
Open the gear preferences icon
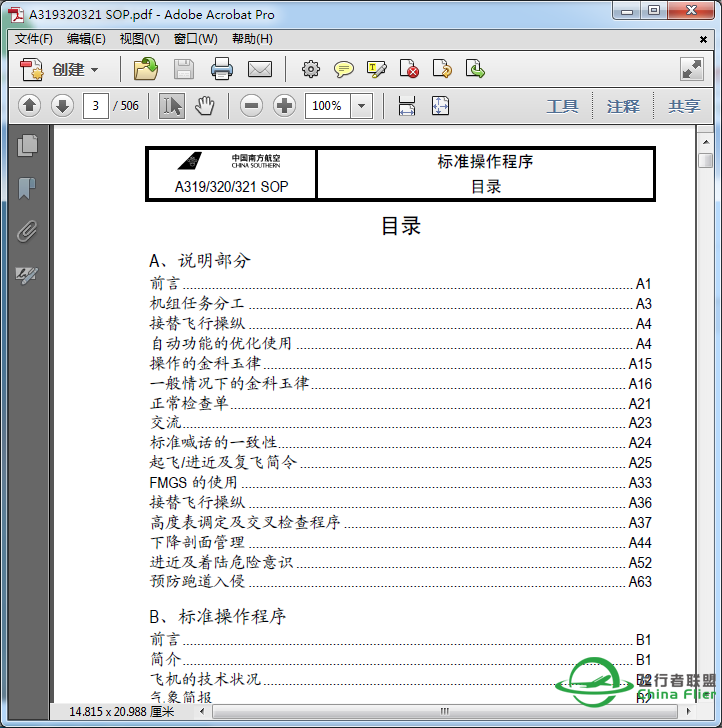tap(311, 70)
